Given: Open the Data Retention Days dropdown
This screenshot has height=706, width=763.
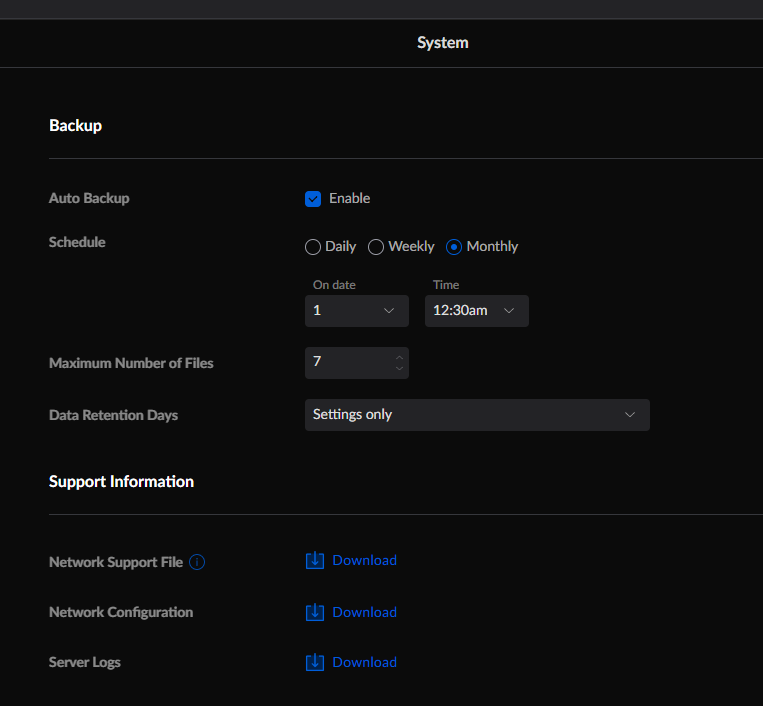Looking at the screenshot, I should 477,415.
